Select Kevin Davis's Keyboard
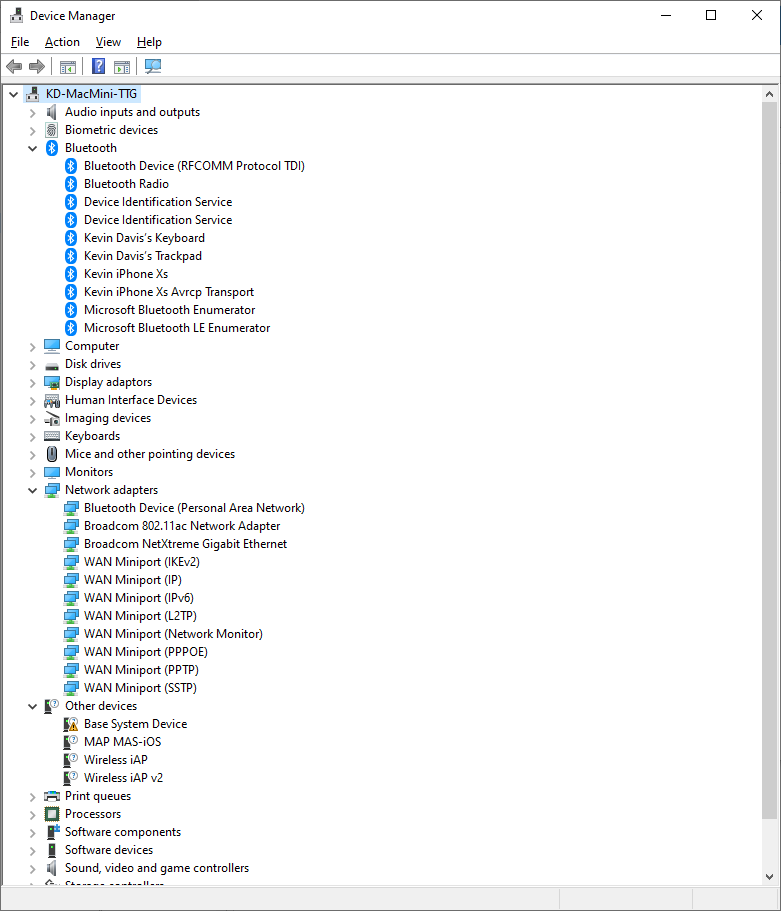The width and height of the screenshot is (781, 911). pyautogui.click(x=144, y=238)
